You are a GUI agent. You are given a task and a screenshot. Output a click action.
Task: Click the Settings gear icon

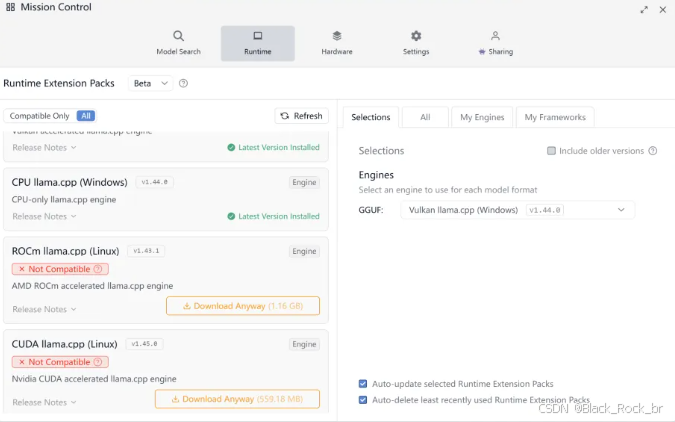[416, 36]
